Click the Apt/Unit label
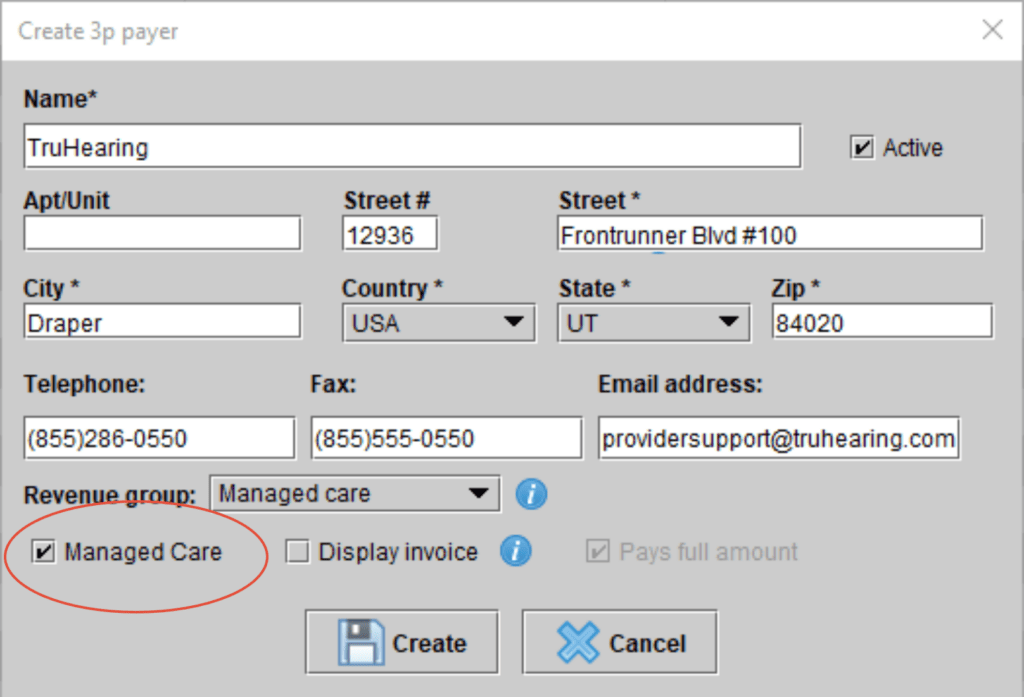 point(67,201)
